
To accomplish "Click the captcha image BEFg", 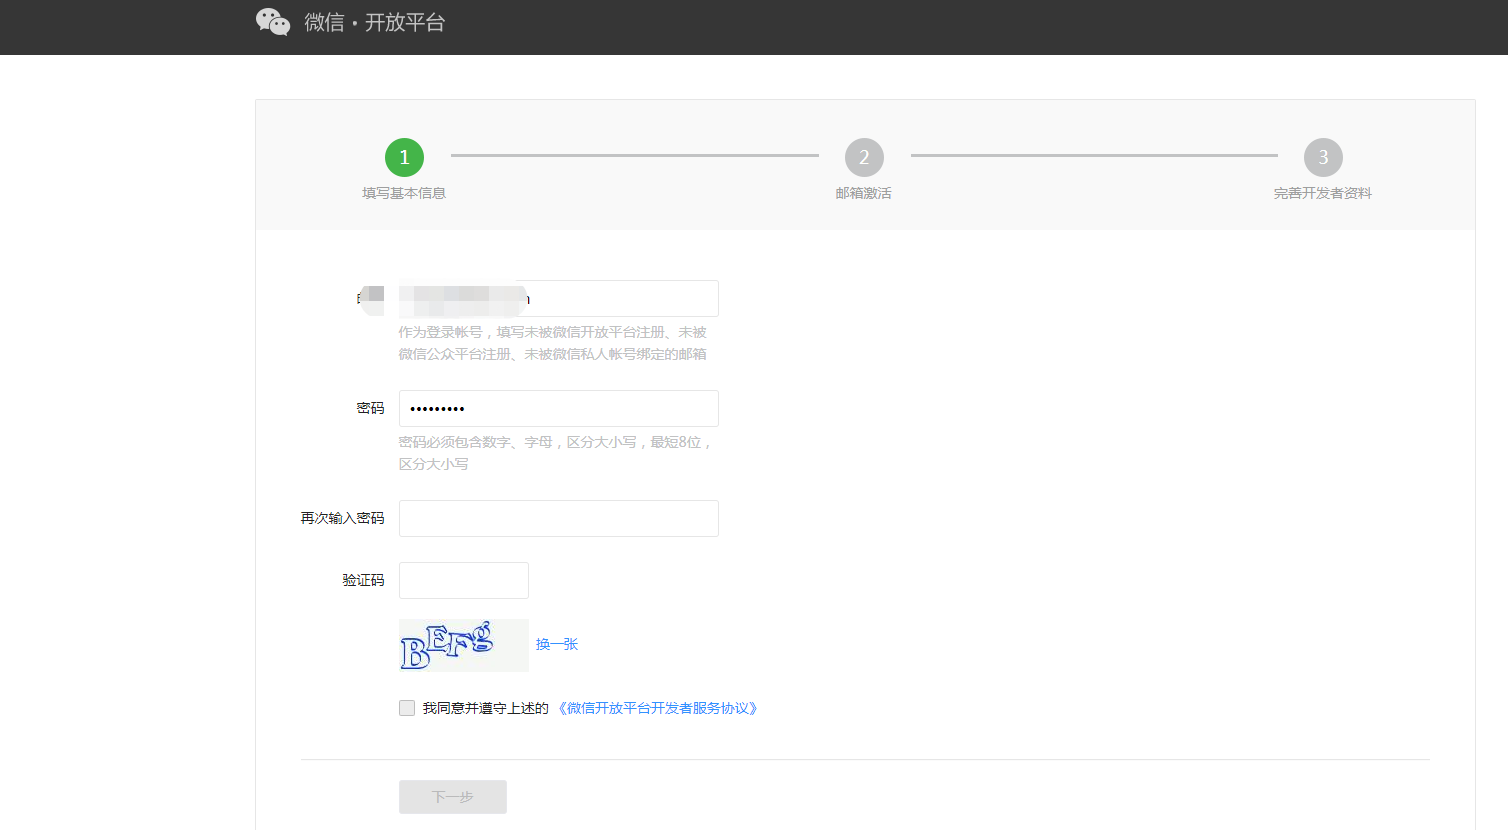I will point(464,645).
